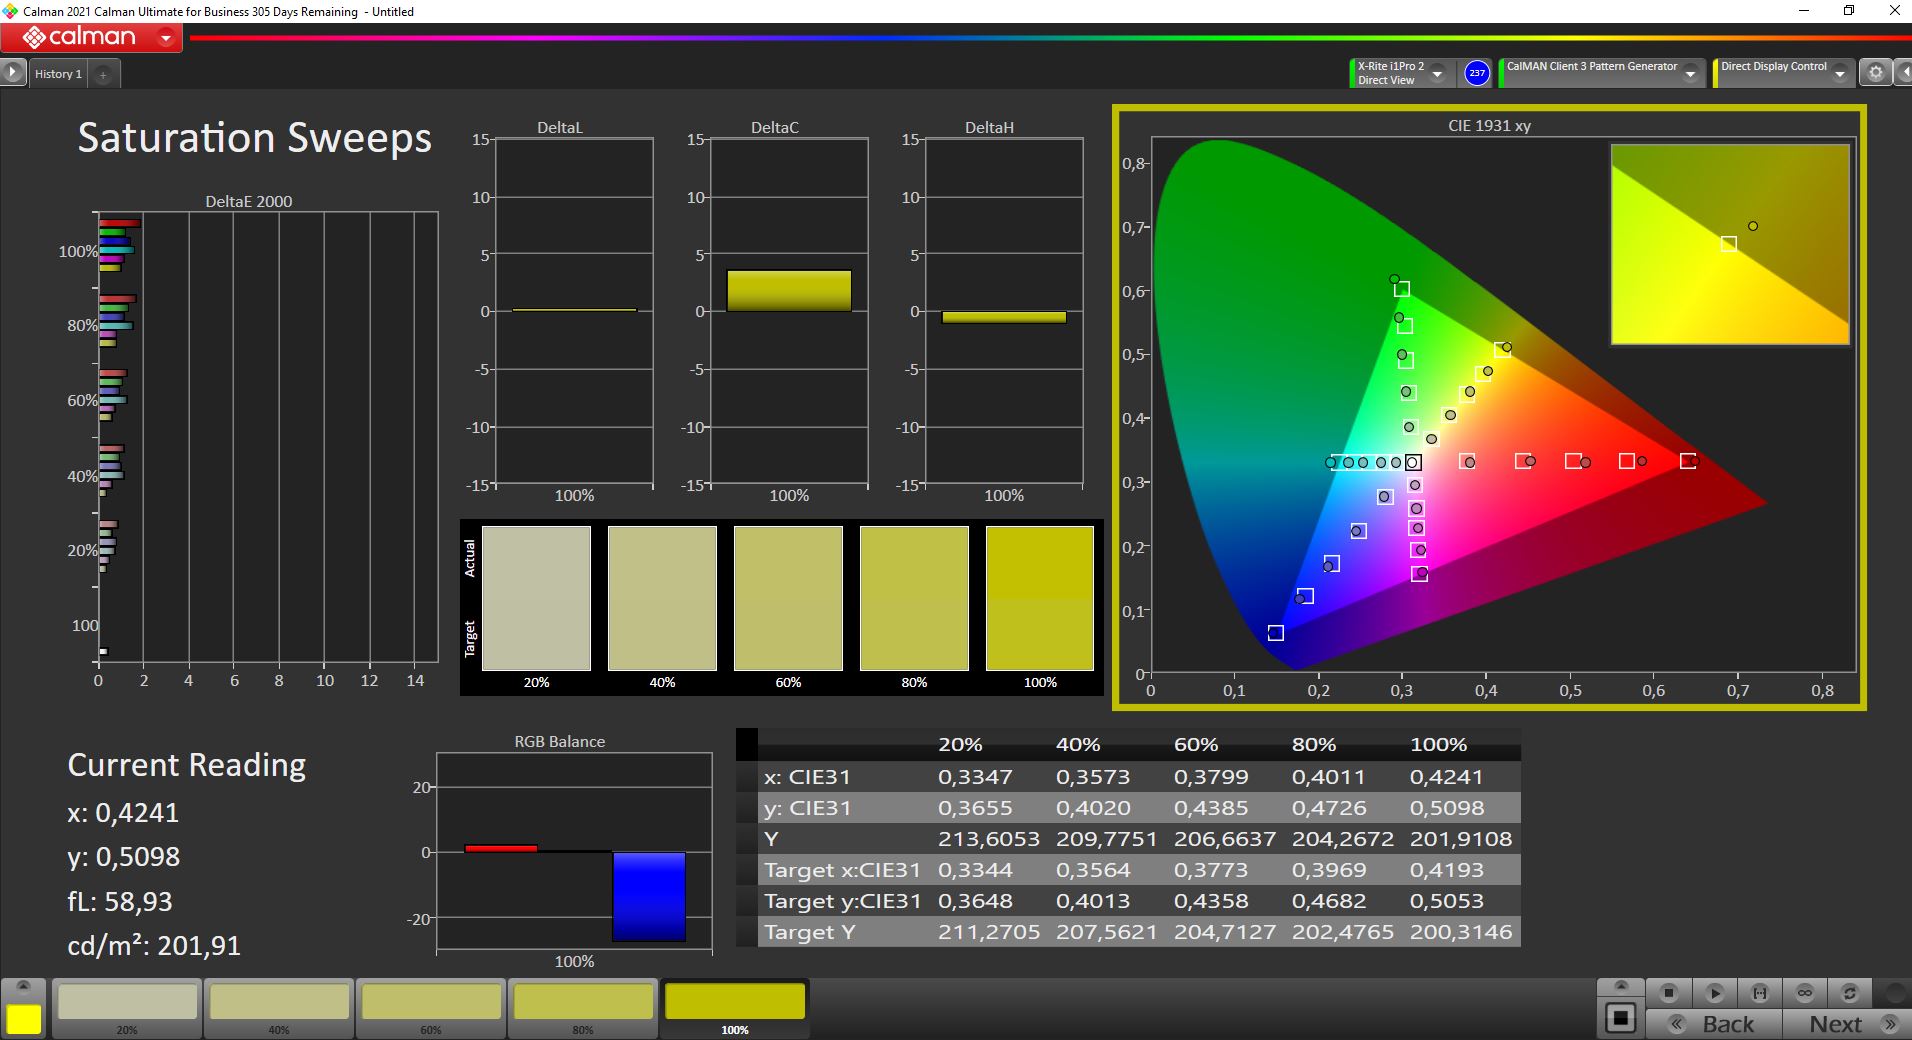The image size is (1912, 1040).
Task: Click the blue 237 meter status circle
Action: pyautogui.click(x=1476, y=73)
